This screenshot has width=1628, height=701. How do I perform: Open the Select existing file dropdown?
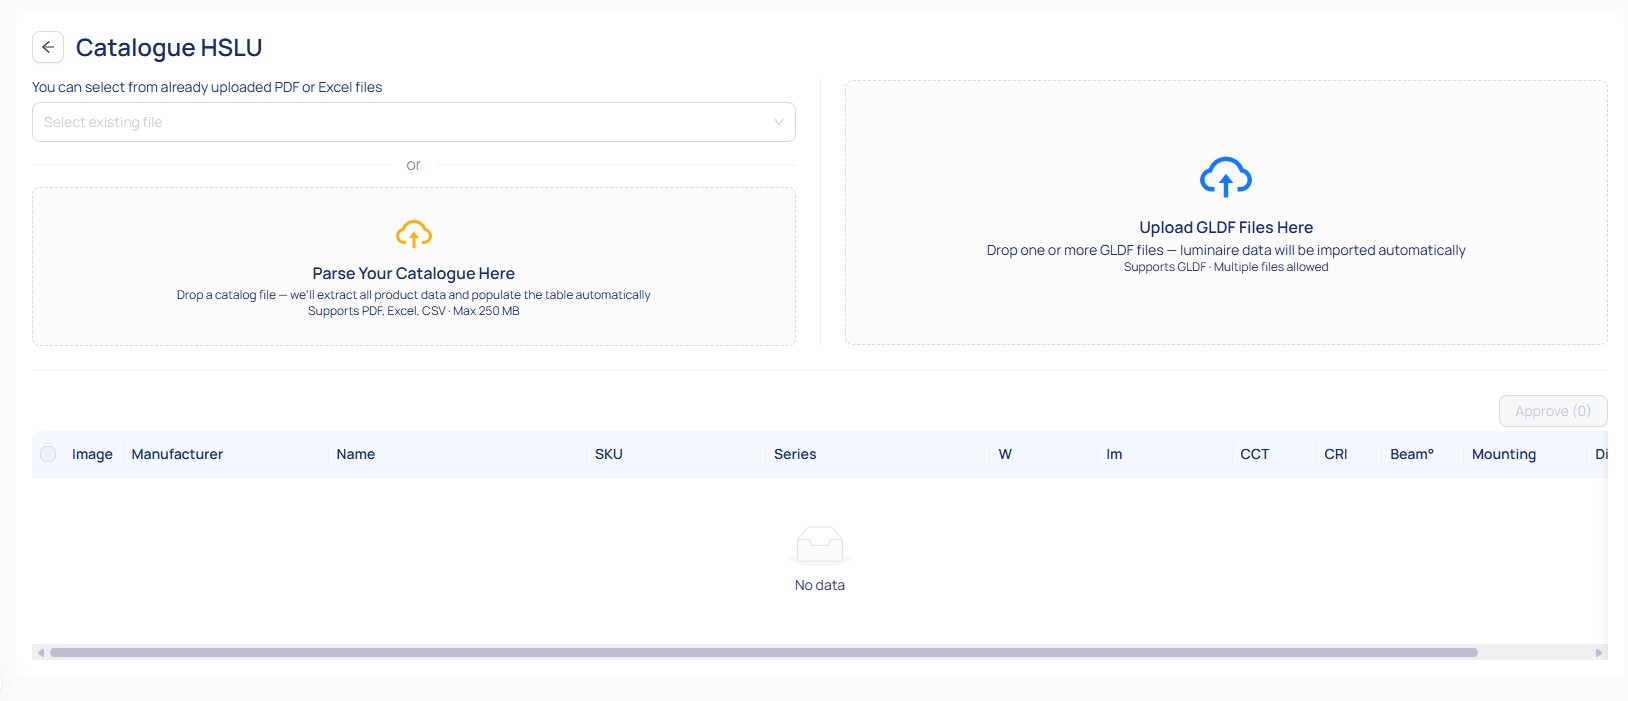click(400, 122)
